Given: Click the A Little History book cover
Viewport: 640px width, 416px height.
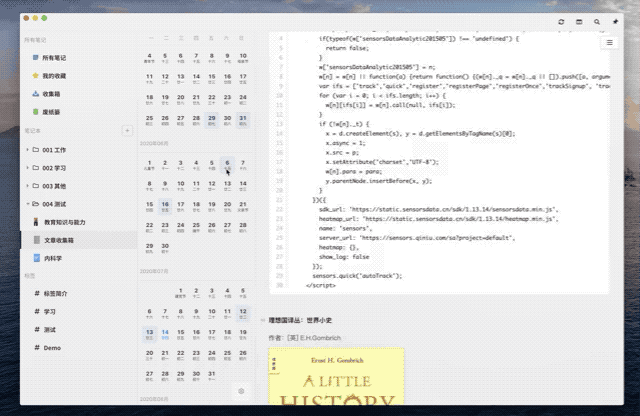Looking at the screenshot, I should point(336,376).
